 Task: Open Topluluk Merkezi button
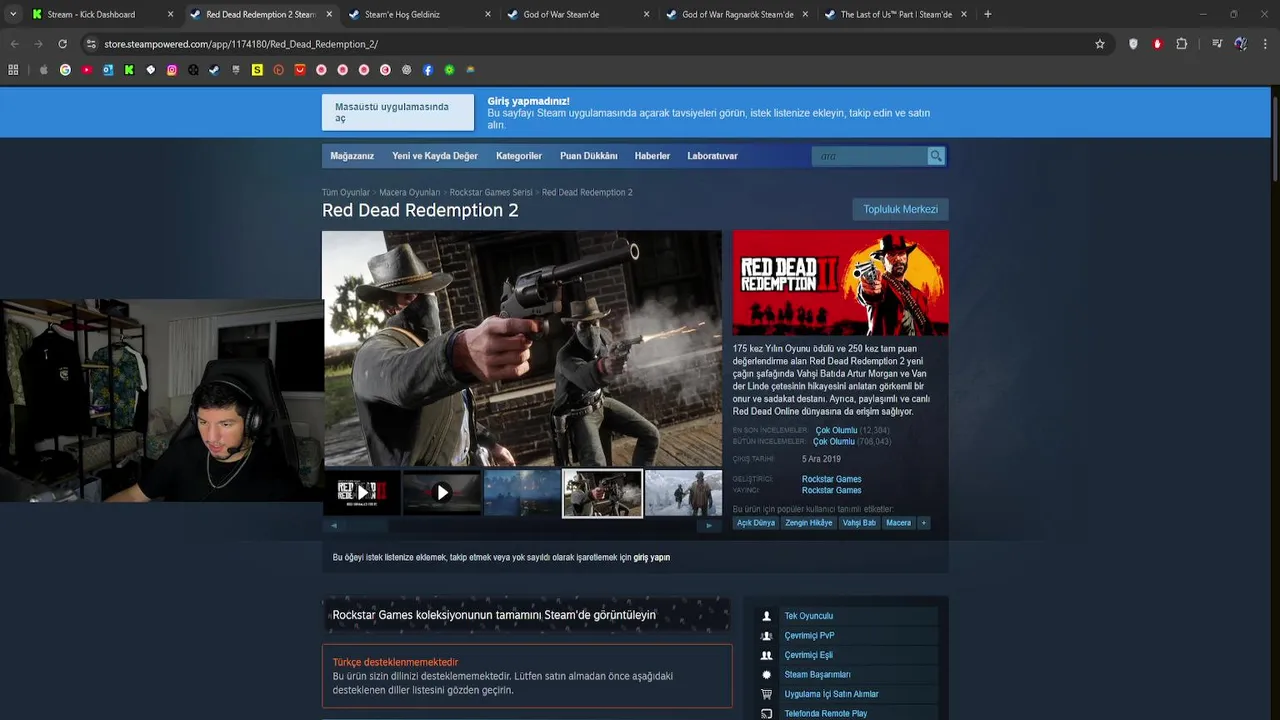(900, 209)
